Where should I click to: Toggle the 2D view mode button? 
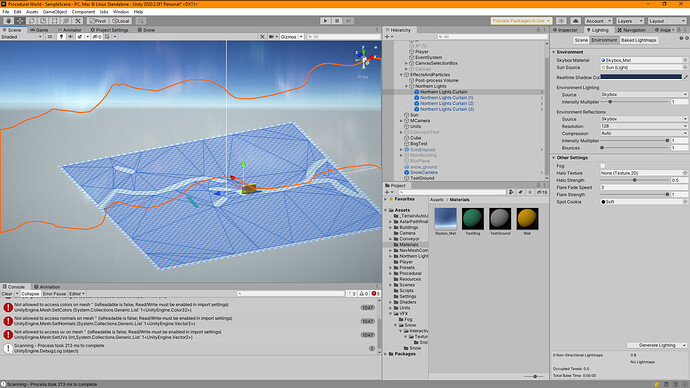pos(50,37)
